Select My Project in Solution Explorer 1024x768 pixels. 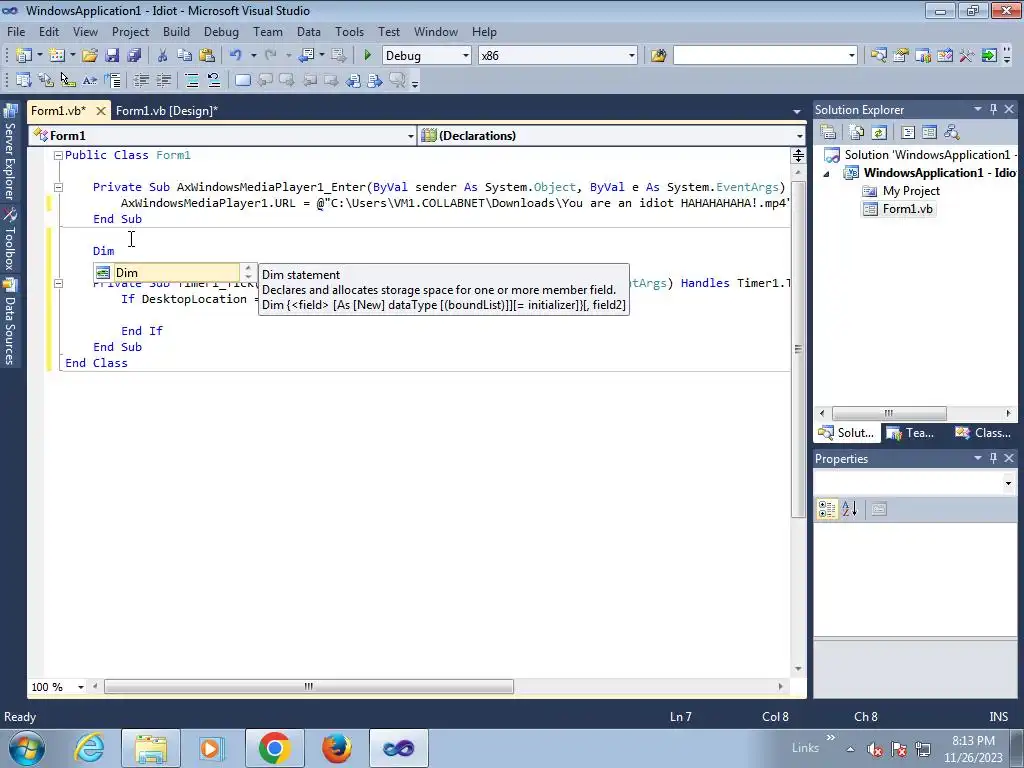pos(910,191)
